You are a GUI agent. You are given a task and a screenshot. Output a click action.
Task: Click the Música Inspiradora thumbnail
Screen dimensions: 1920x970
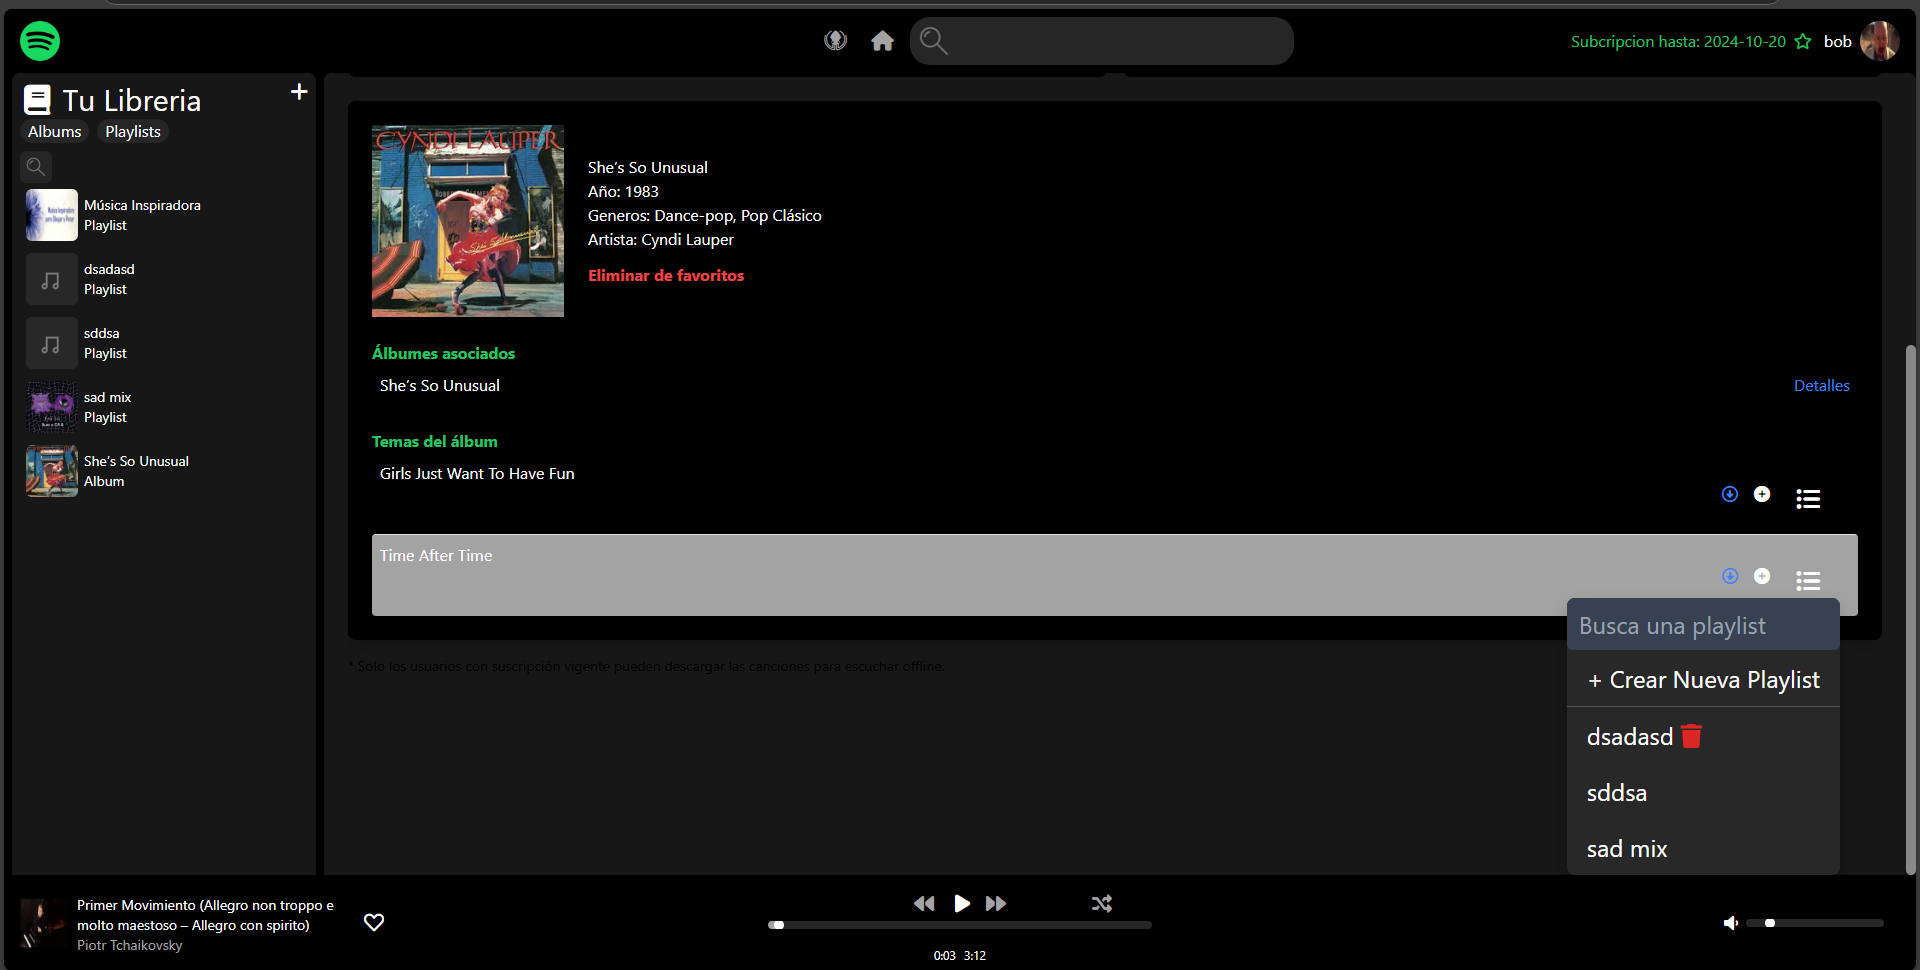(52, 215)
